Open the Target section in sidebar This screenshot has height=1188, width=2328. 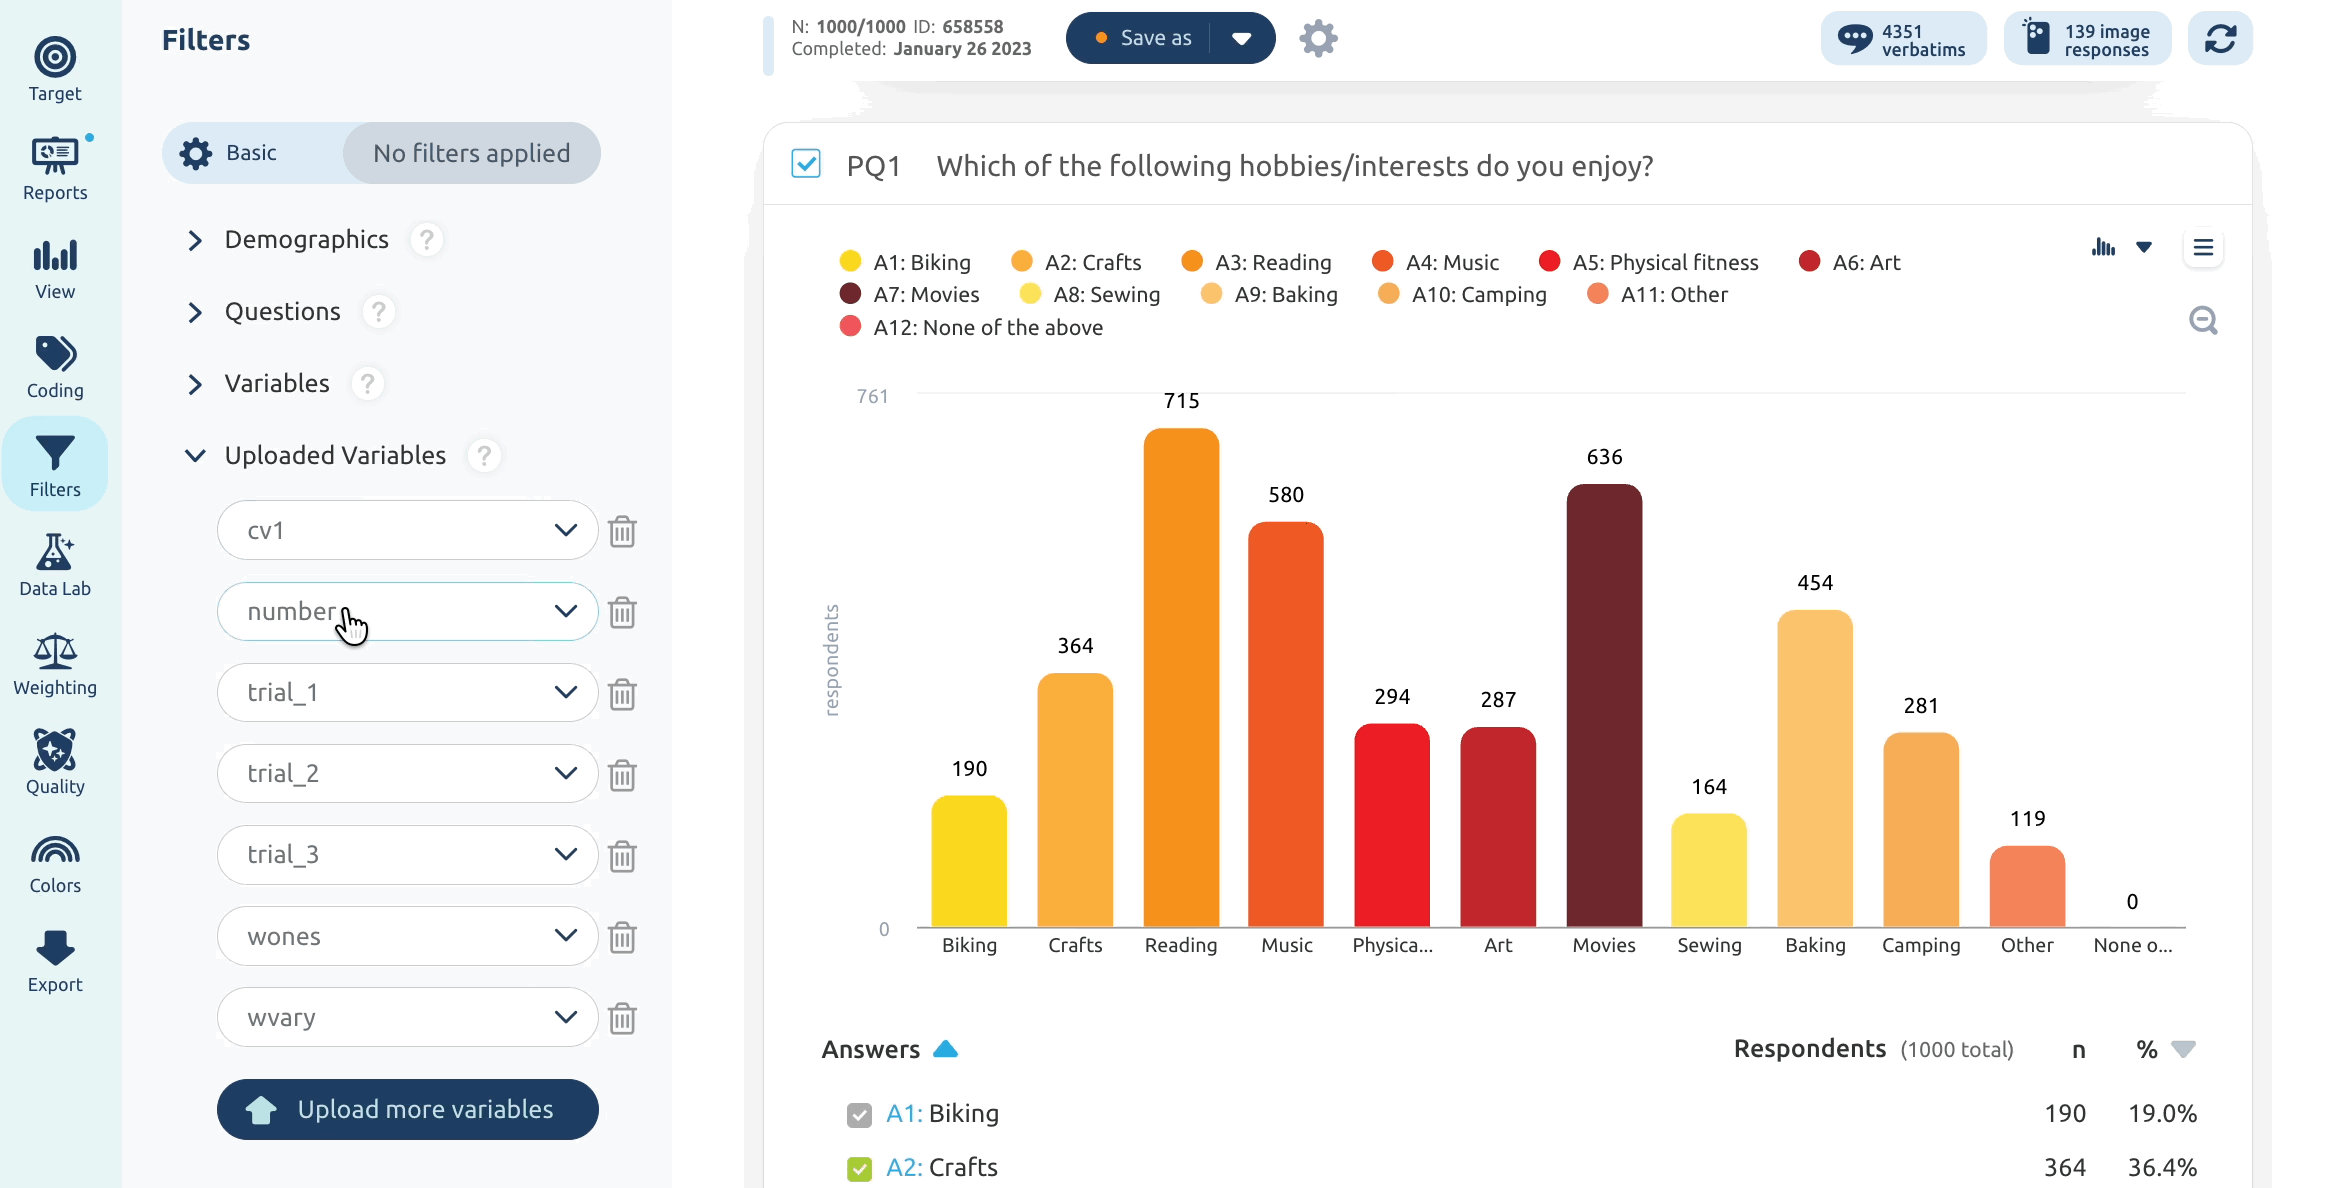[55, 69]
